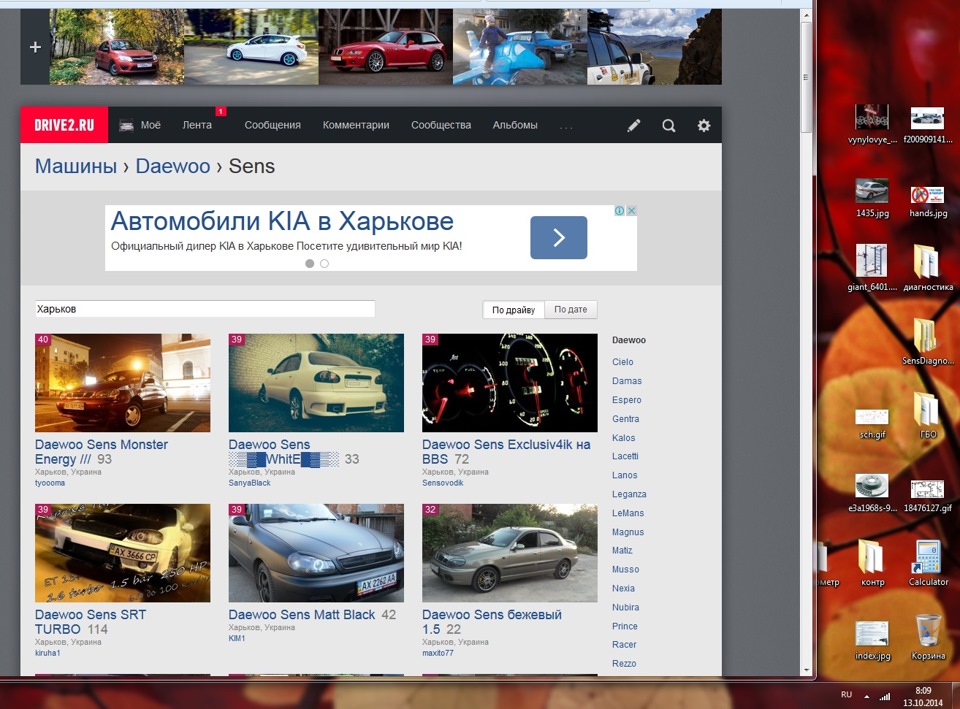Open the settings gear icon

click(704, 126)
